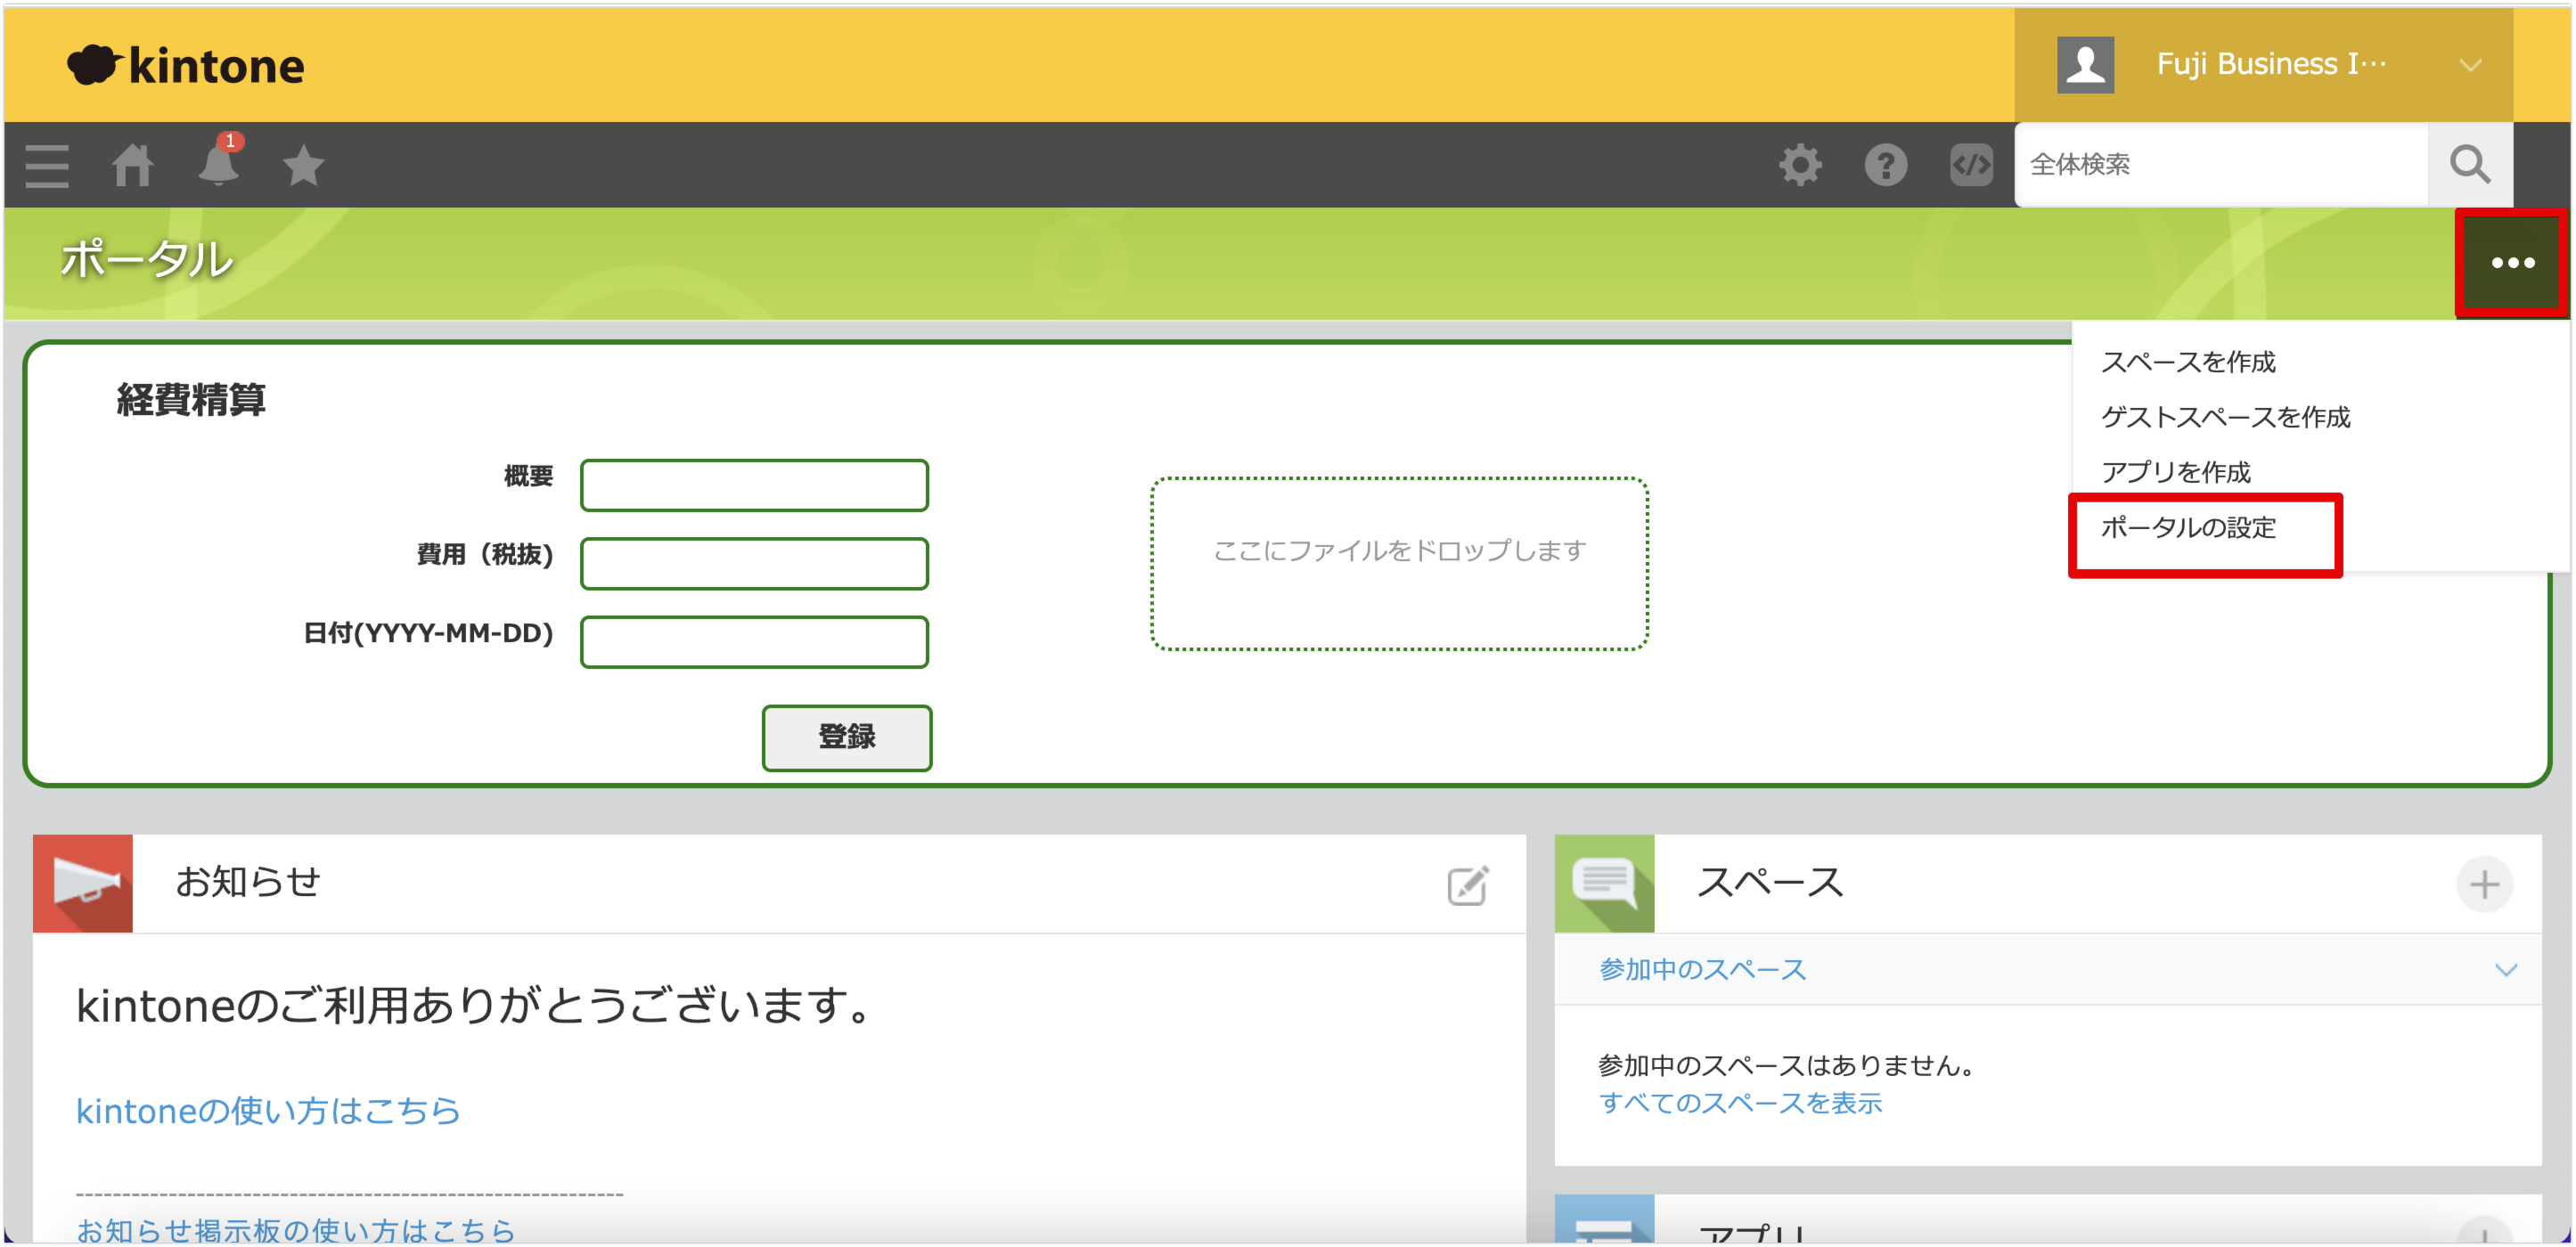Click the 登録 button
The width and height of the screenshot is (2576, 1247).
pyautogui.click(x=846, y=737)
